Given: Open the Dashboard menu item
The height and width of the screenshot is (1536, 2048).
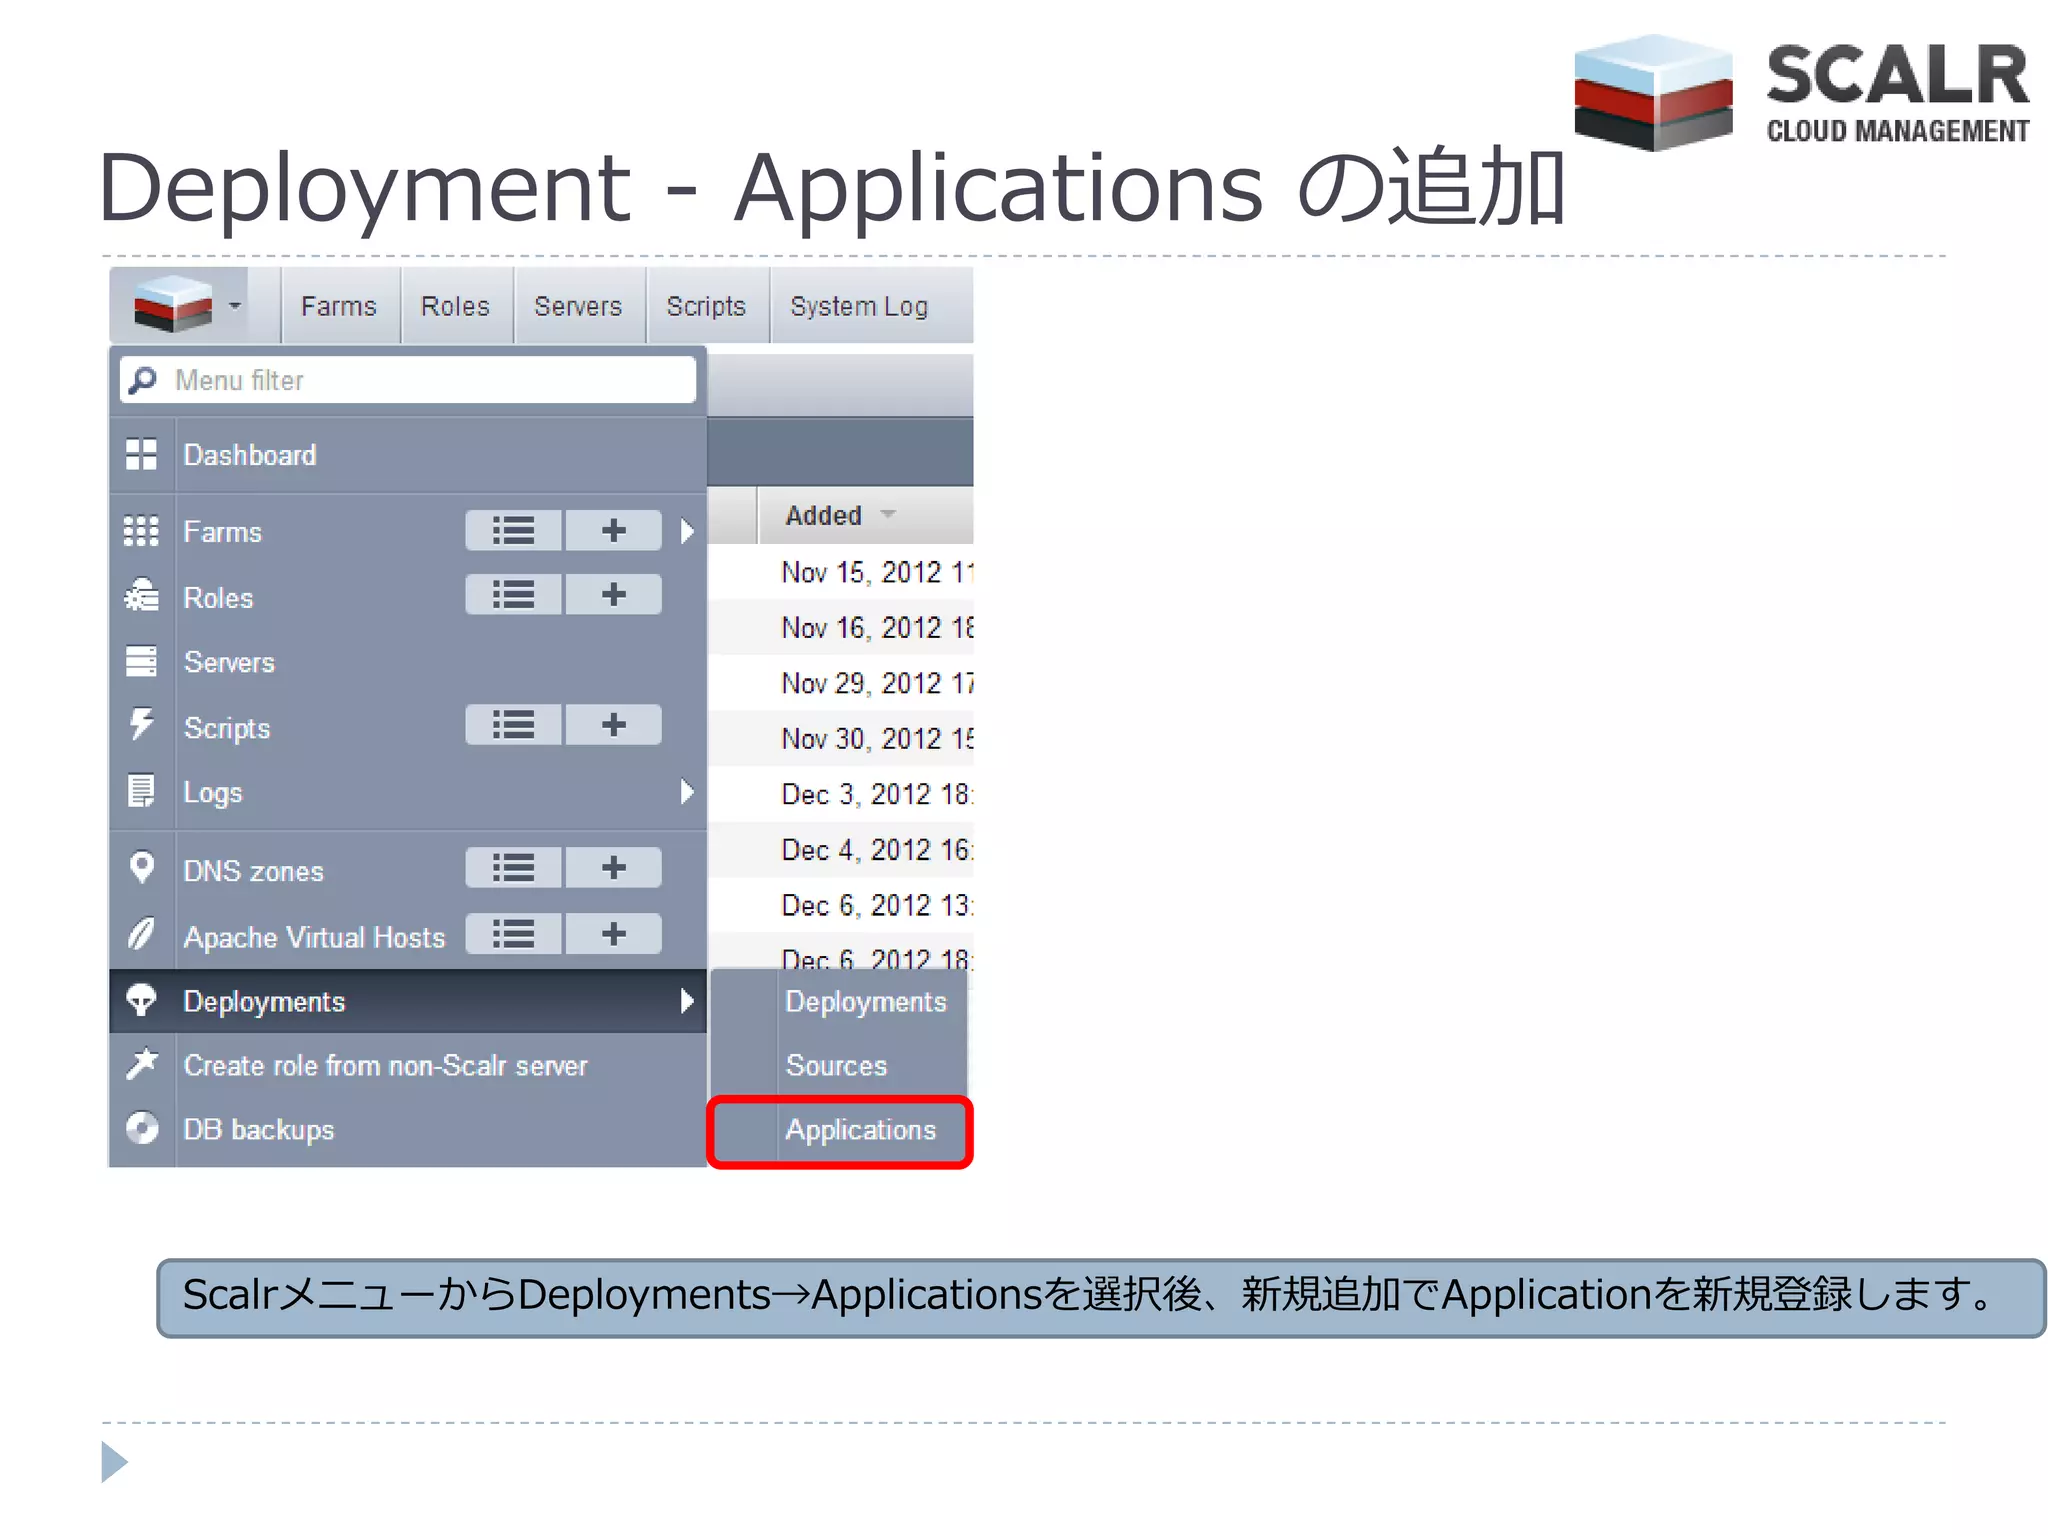Looking at the screenshot, I should (x=250, y=455).
